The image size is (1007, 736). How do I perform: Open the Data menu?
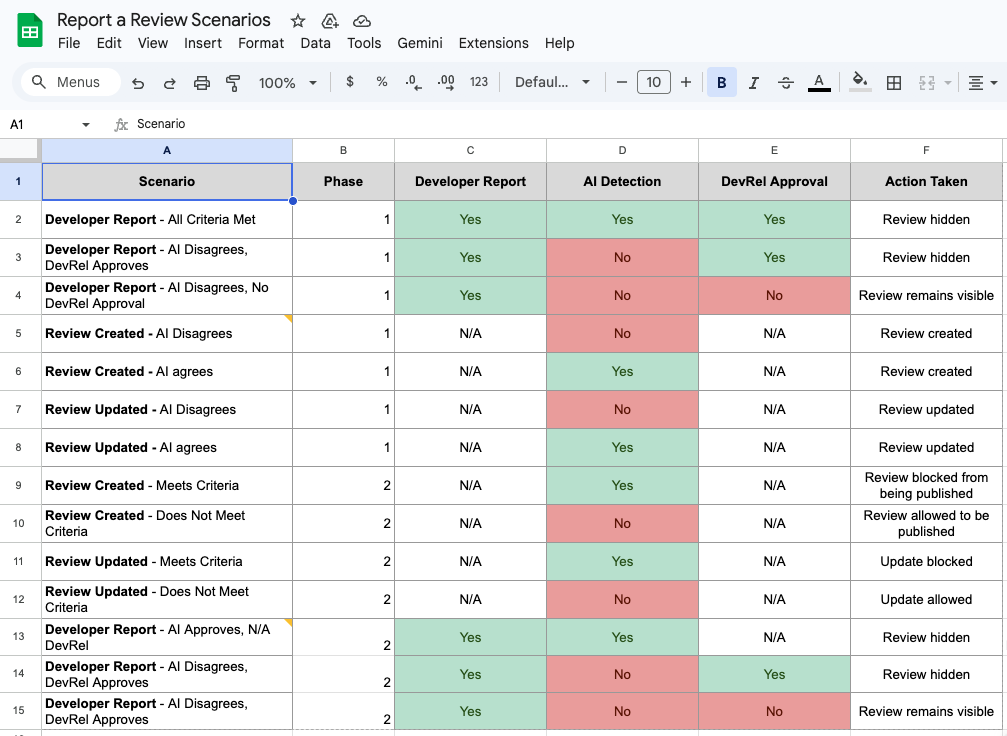pyautogui.click(x=315, y=43)
